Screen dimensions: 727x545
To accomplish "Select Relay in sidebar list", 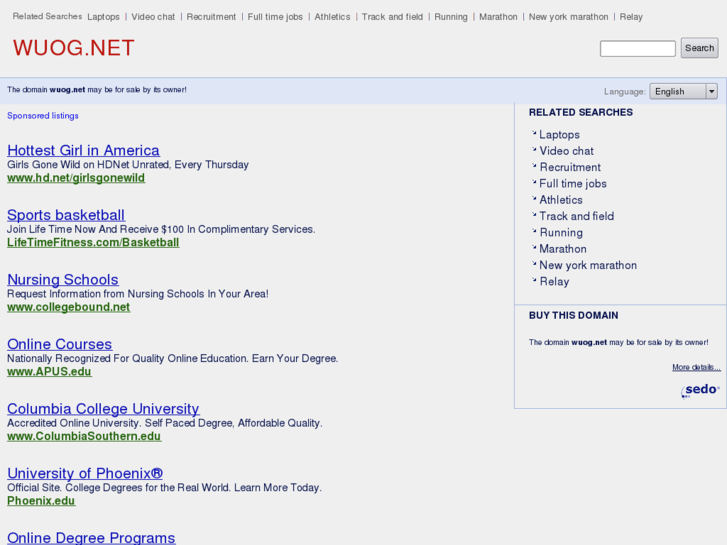I will point(554,282).
